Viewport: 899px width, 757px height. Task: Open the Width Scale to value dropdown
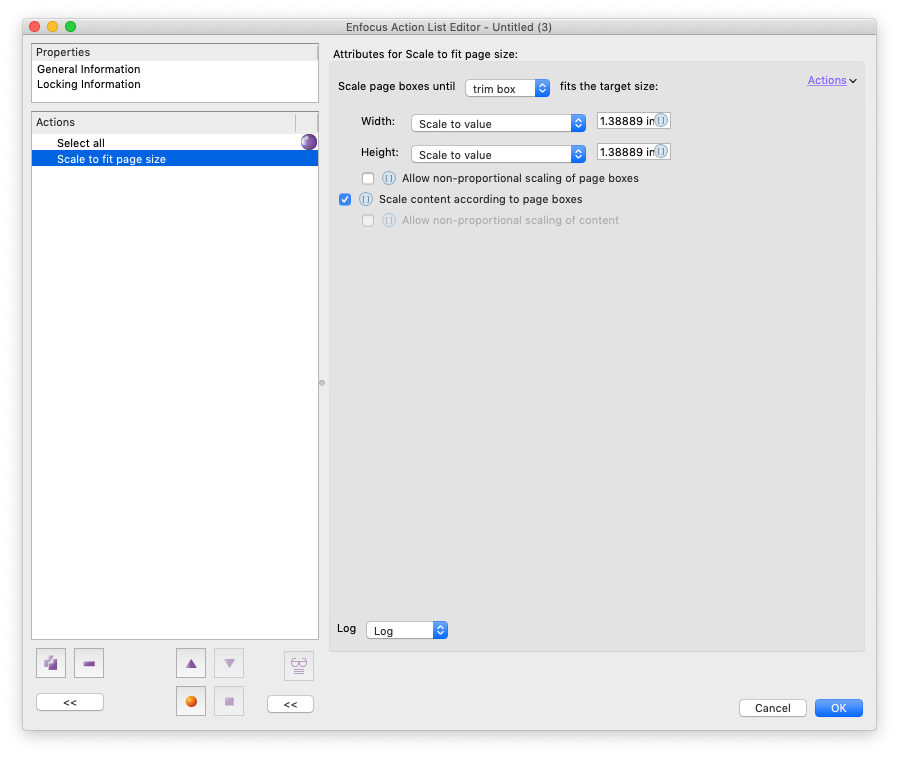pos(498,123)
